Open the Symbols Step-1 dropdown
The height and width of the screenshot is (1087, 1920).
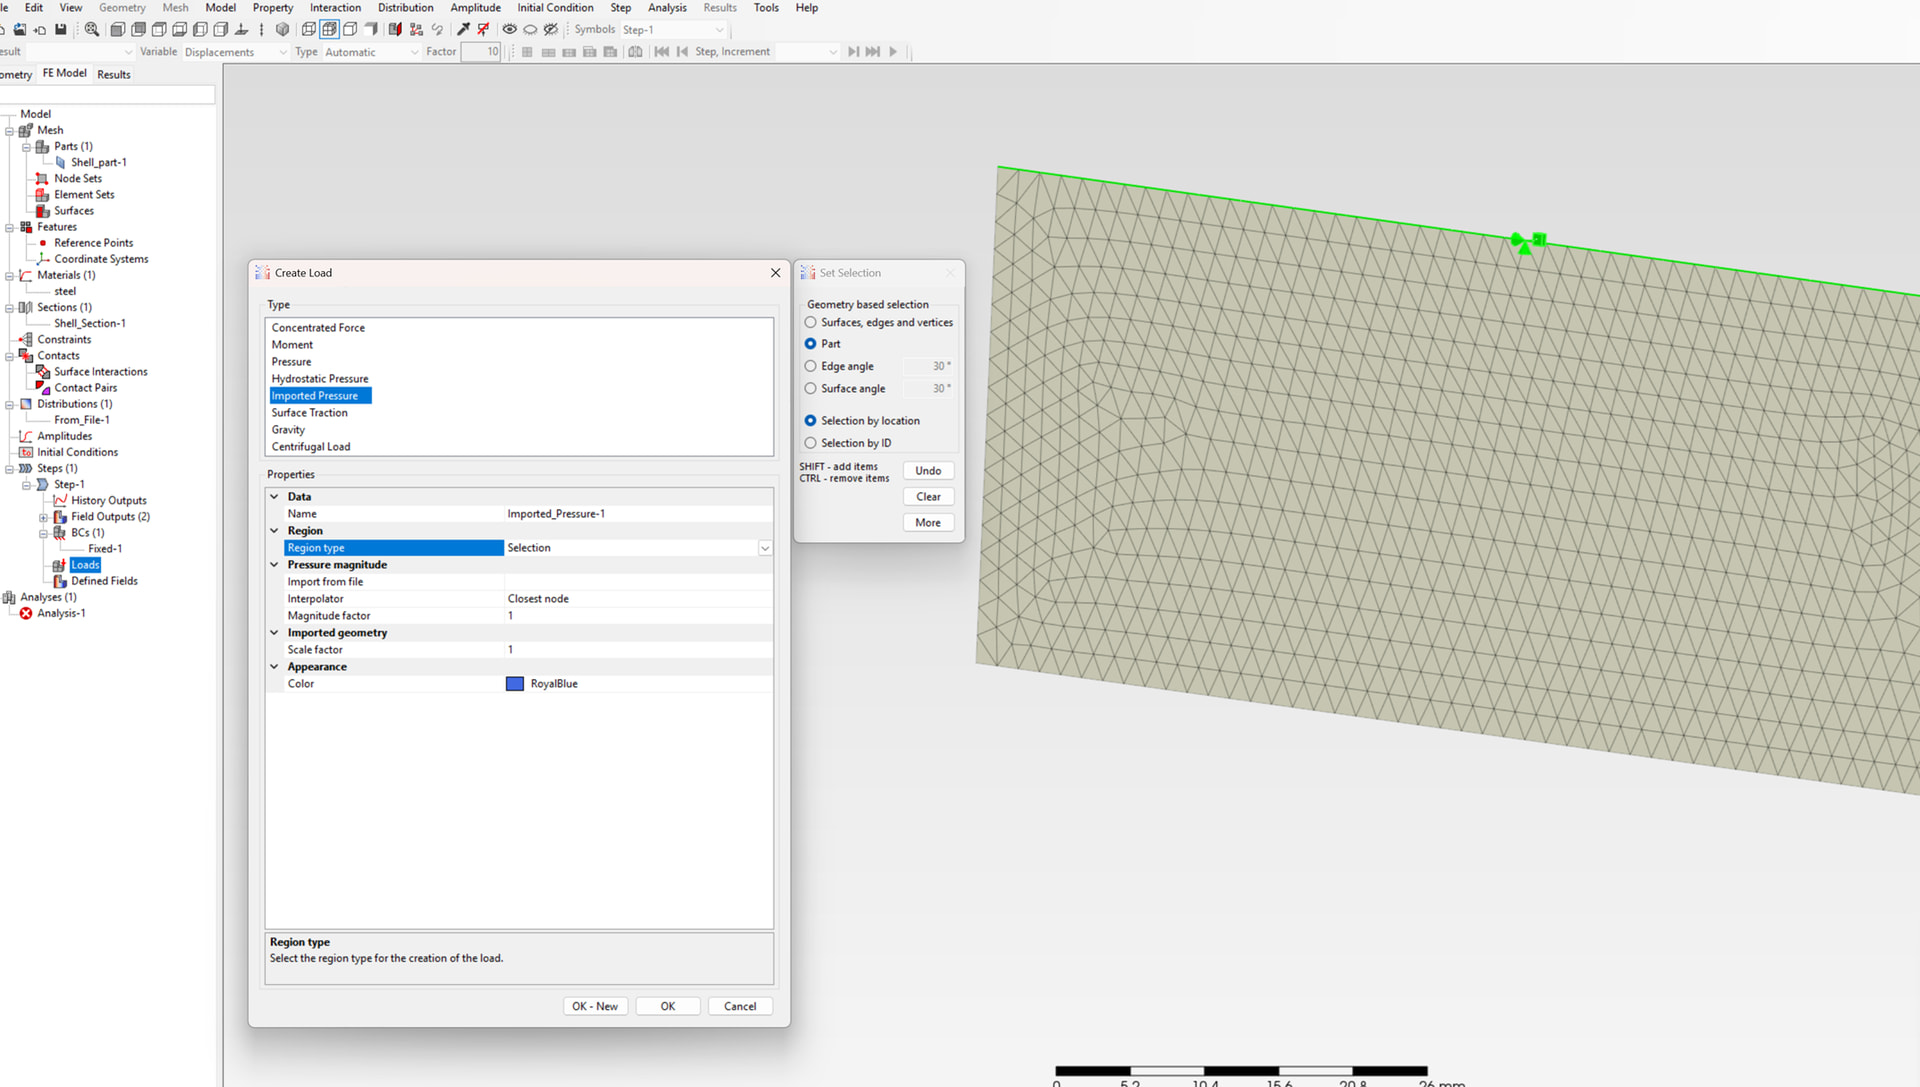719,30
